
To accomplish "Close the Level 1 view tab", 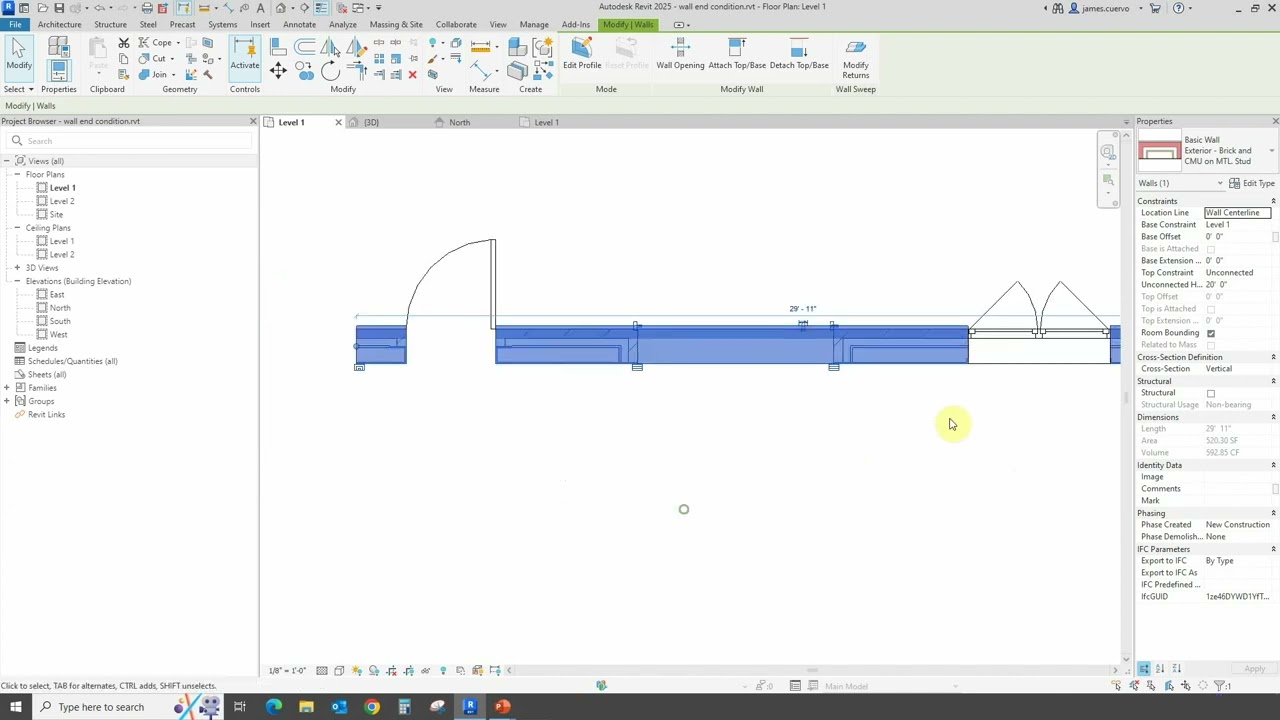I will 338,122.
